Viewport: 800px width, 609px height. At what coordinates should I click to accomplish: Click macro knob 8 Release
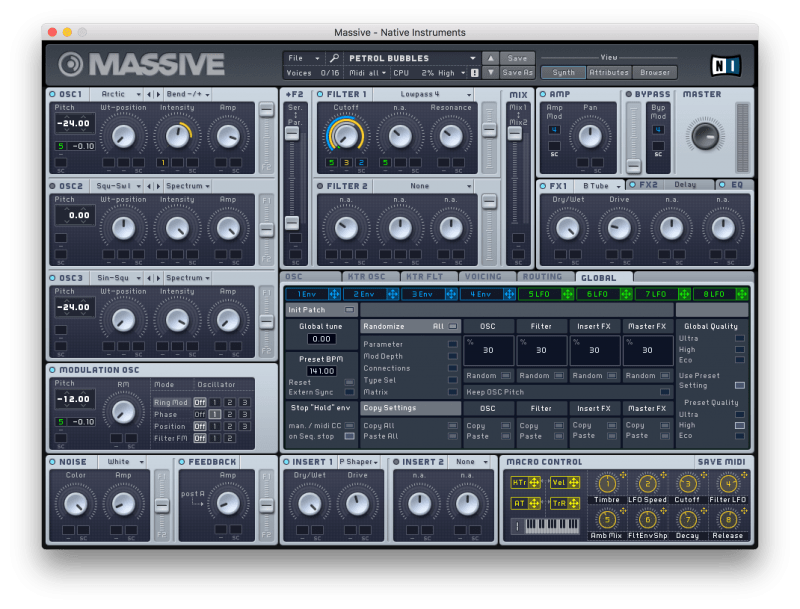(728, 520)
